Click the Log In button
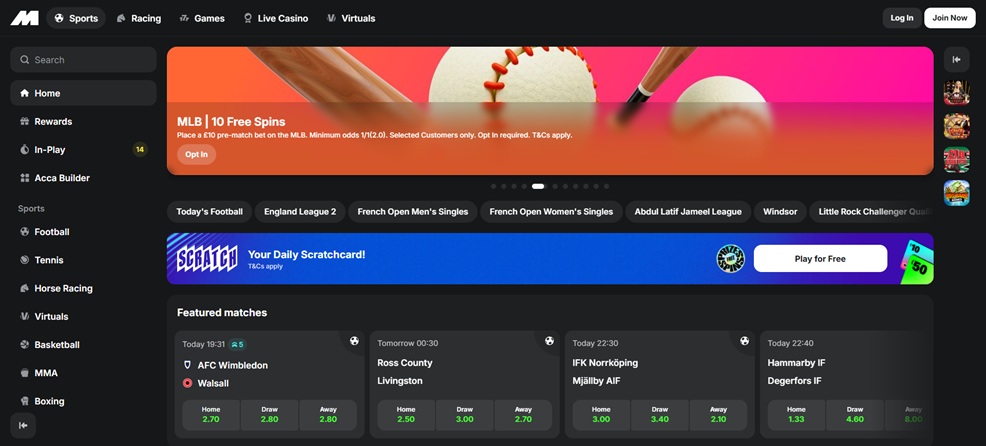Viewport: 986px width, 446px height. click(x=901, y=18)
